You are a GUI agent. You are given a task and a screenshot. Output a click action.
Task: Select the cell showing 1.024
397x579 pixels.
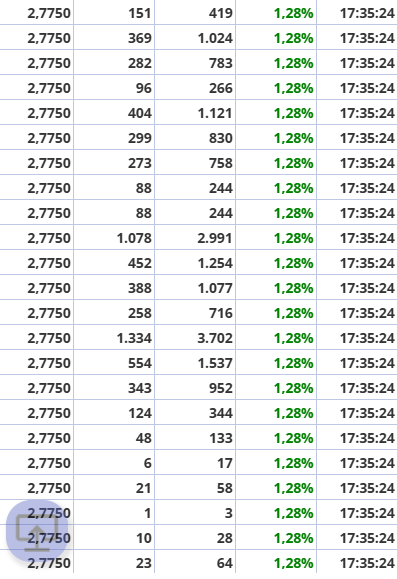195,38
